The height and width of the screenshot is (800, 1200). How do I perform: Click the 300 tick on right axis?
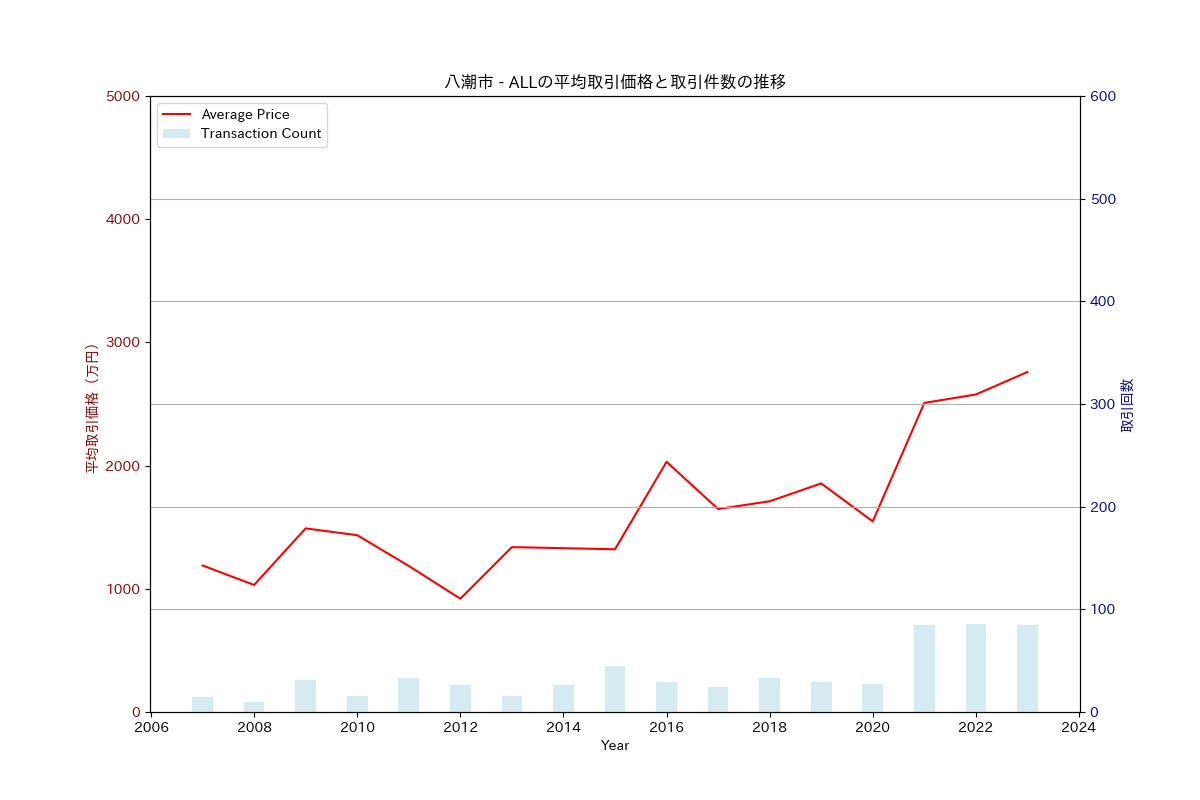click(1103, 405)
